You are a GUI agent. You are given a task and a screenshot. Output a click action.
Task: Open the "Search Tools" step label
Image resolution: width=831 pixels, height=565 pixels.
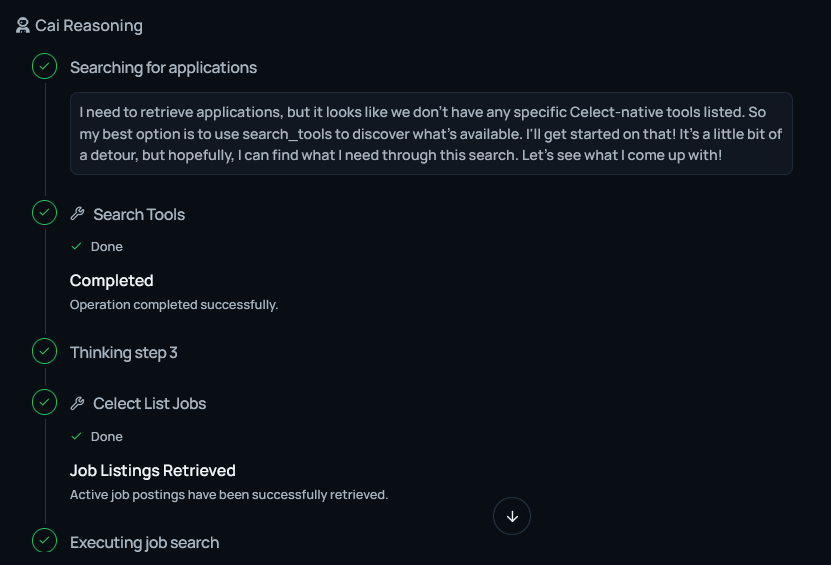[139, 215]
